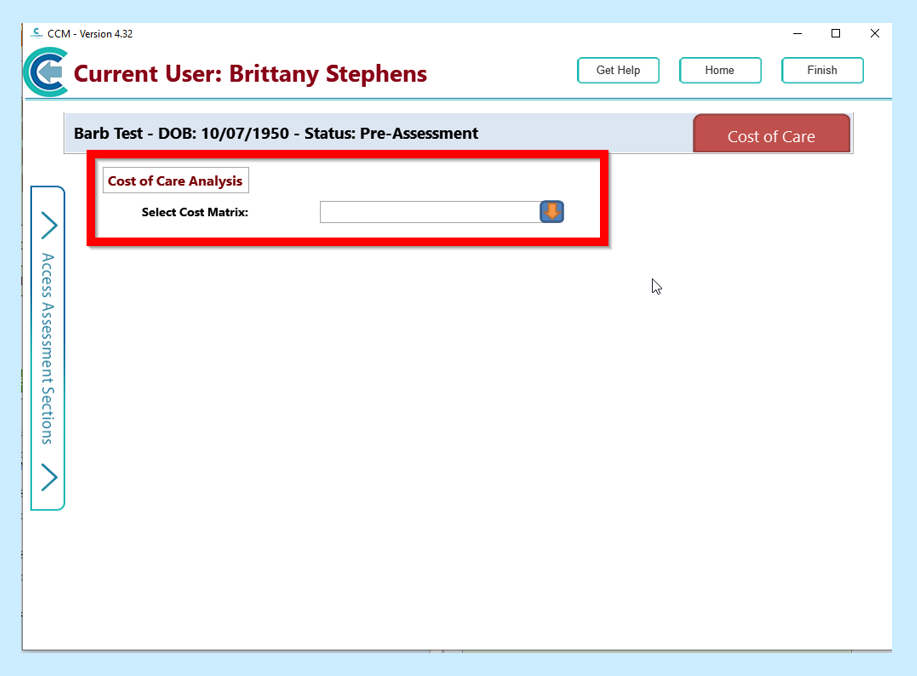Open the Access Assessment Sections panel label

pyautogui.click(x=47, y=348)
